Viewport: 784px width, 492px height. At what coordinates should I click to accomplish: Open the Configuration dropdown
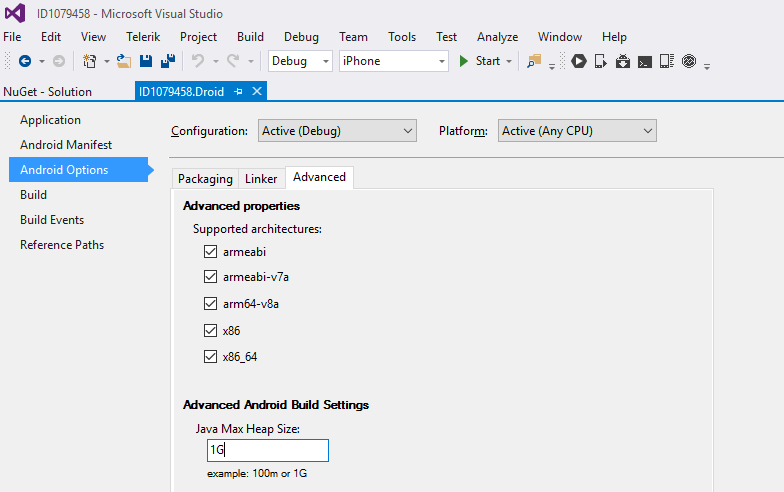pyautogui.click(x=337, y=131)
